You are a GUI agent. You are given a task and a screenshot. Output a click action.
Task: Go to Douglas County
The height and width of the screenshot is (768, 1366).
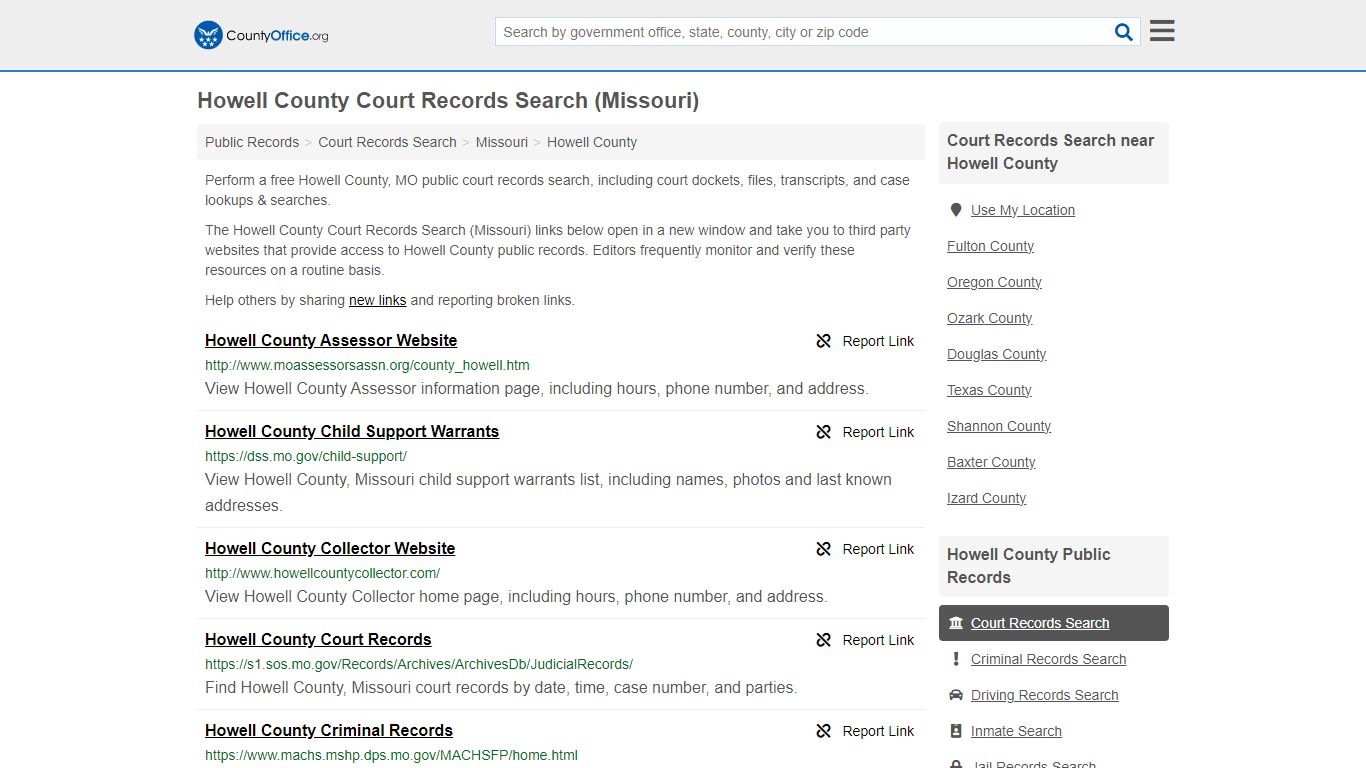tap(996, 354)
